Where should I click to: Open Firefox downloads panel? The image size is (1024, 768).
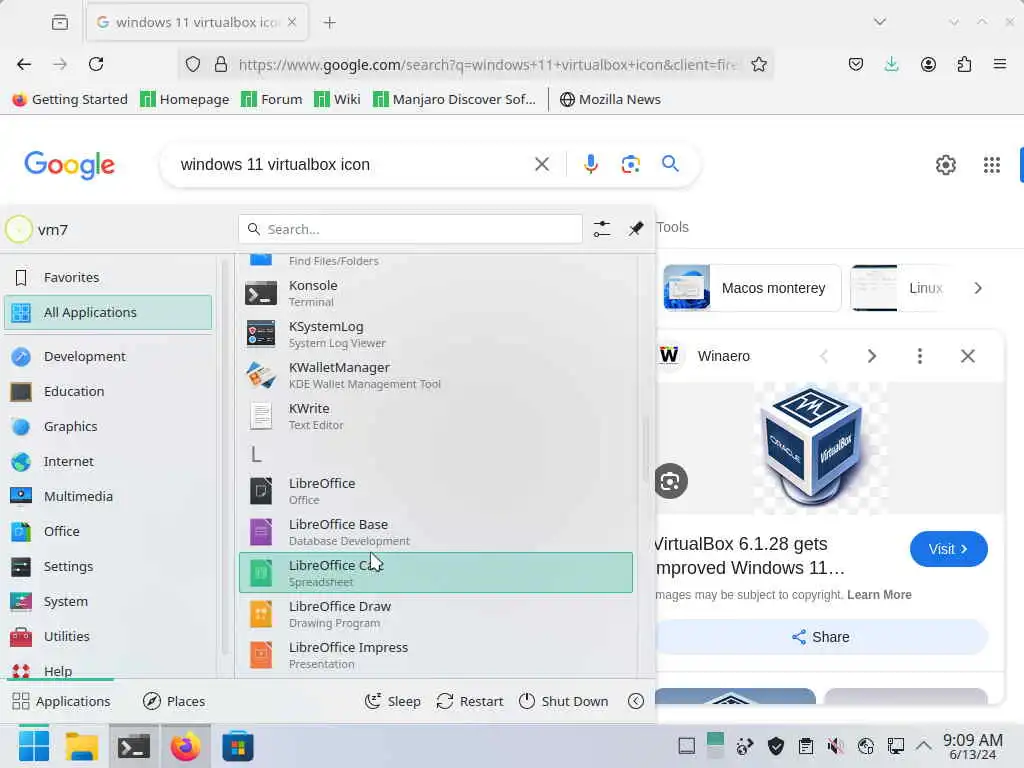[891, 64]
